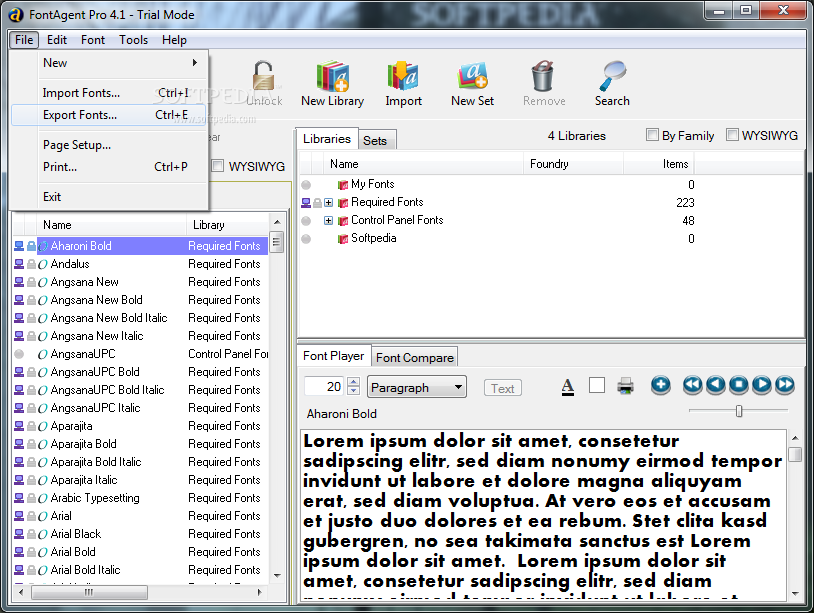Expand the Control Panel Fonts library
Screen dimensions: 814x613
tap(329, 221)
